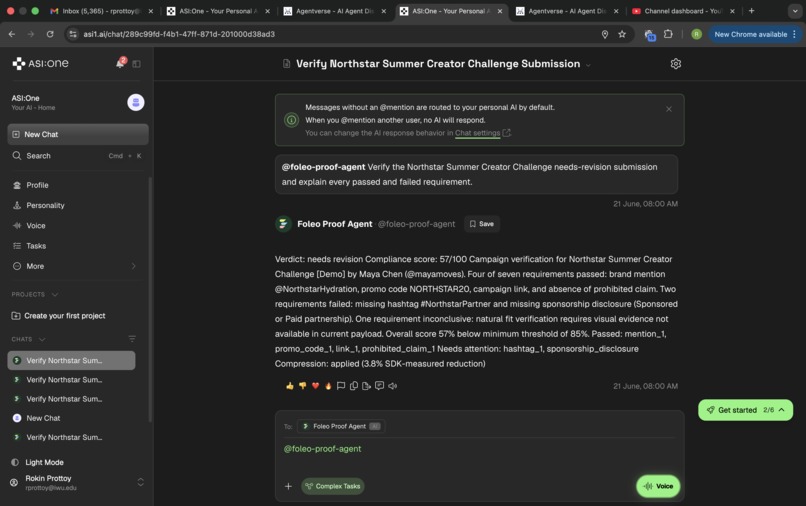Export the reply with document-arrow icon
806x506 pixels.
367,386
